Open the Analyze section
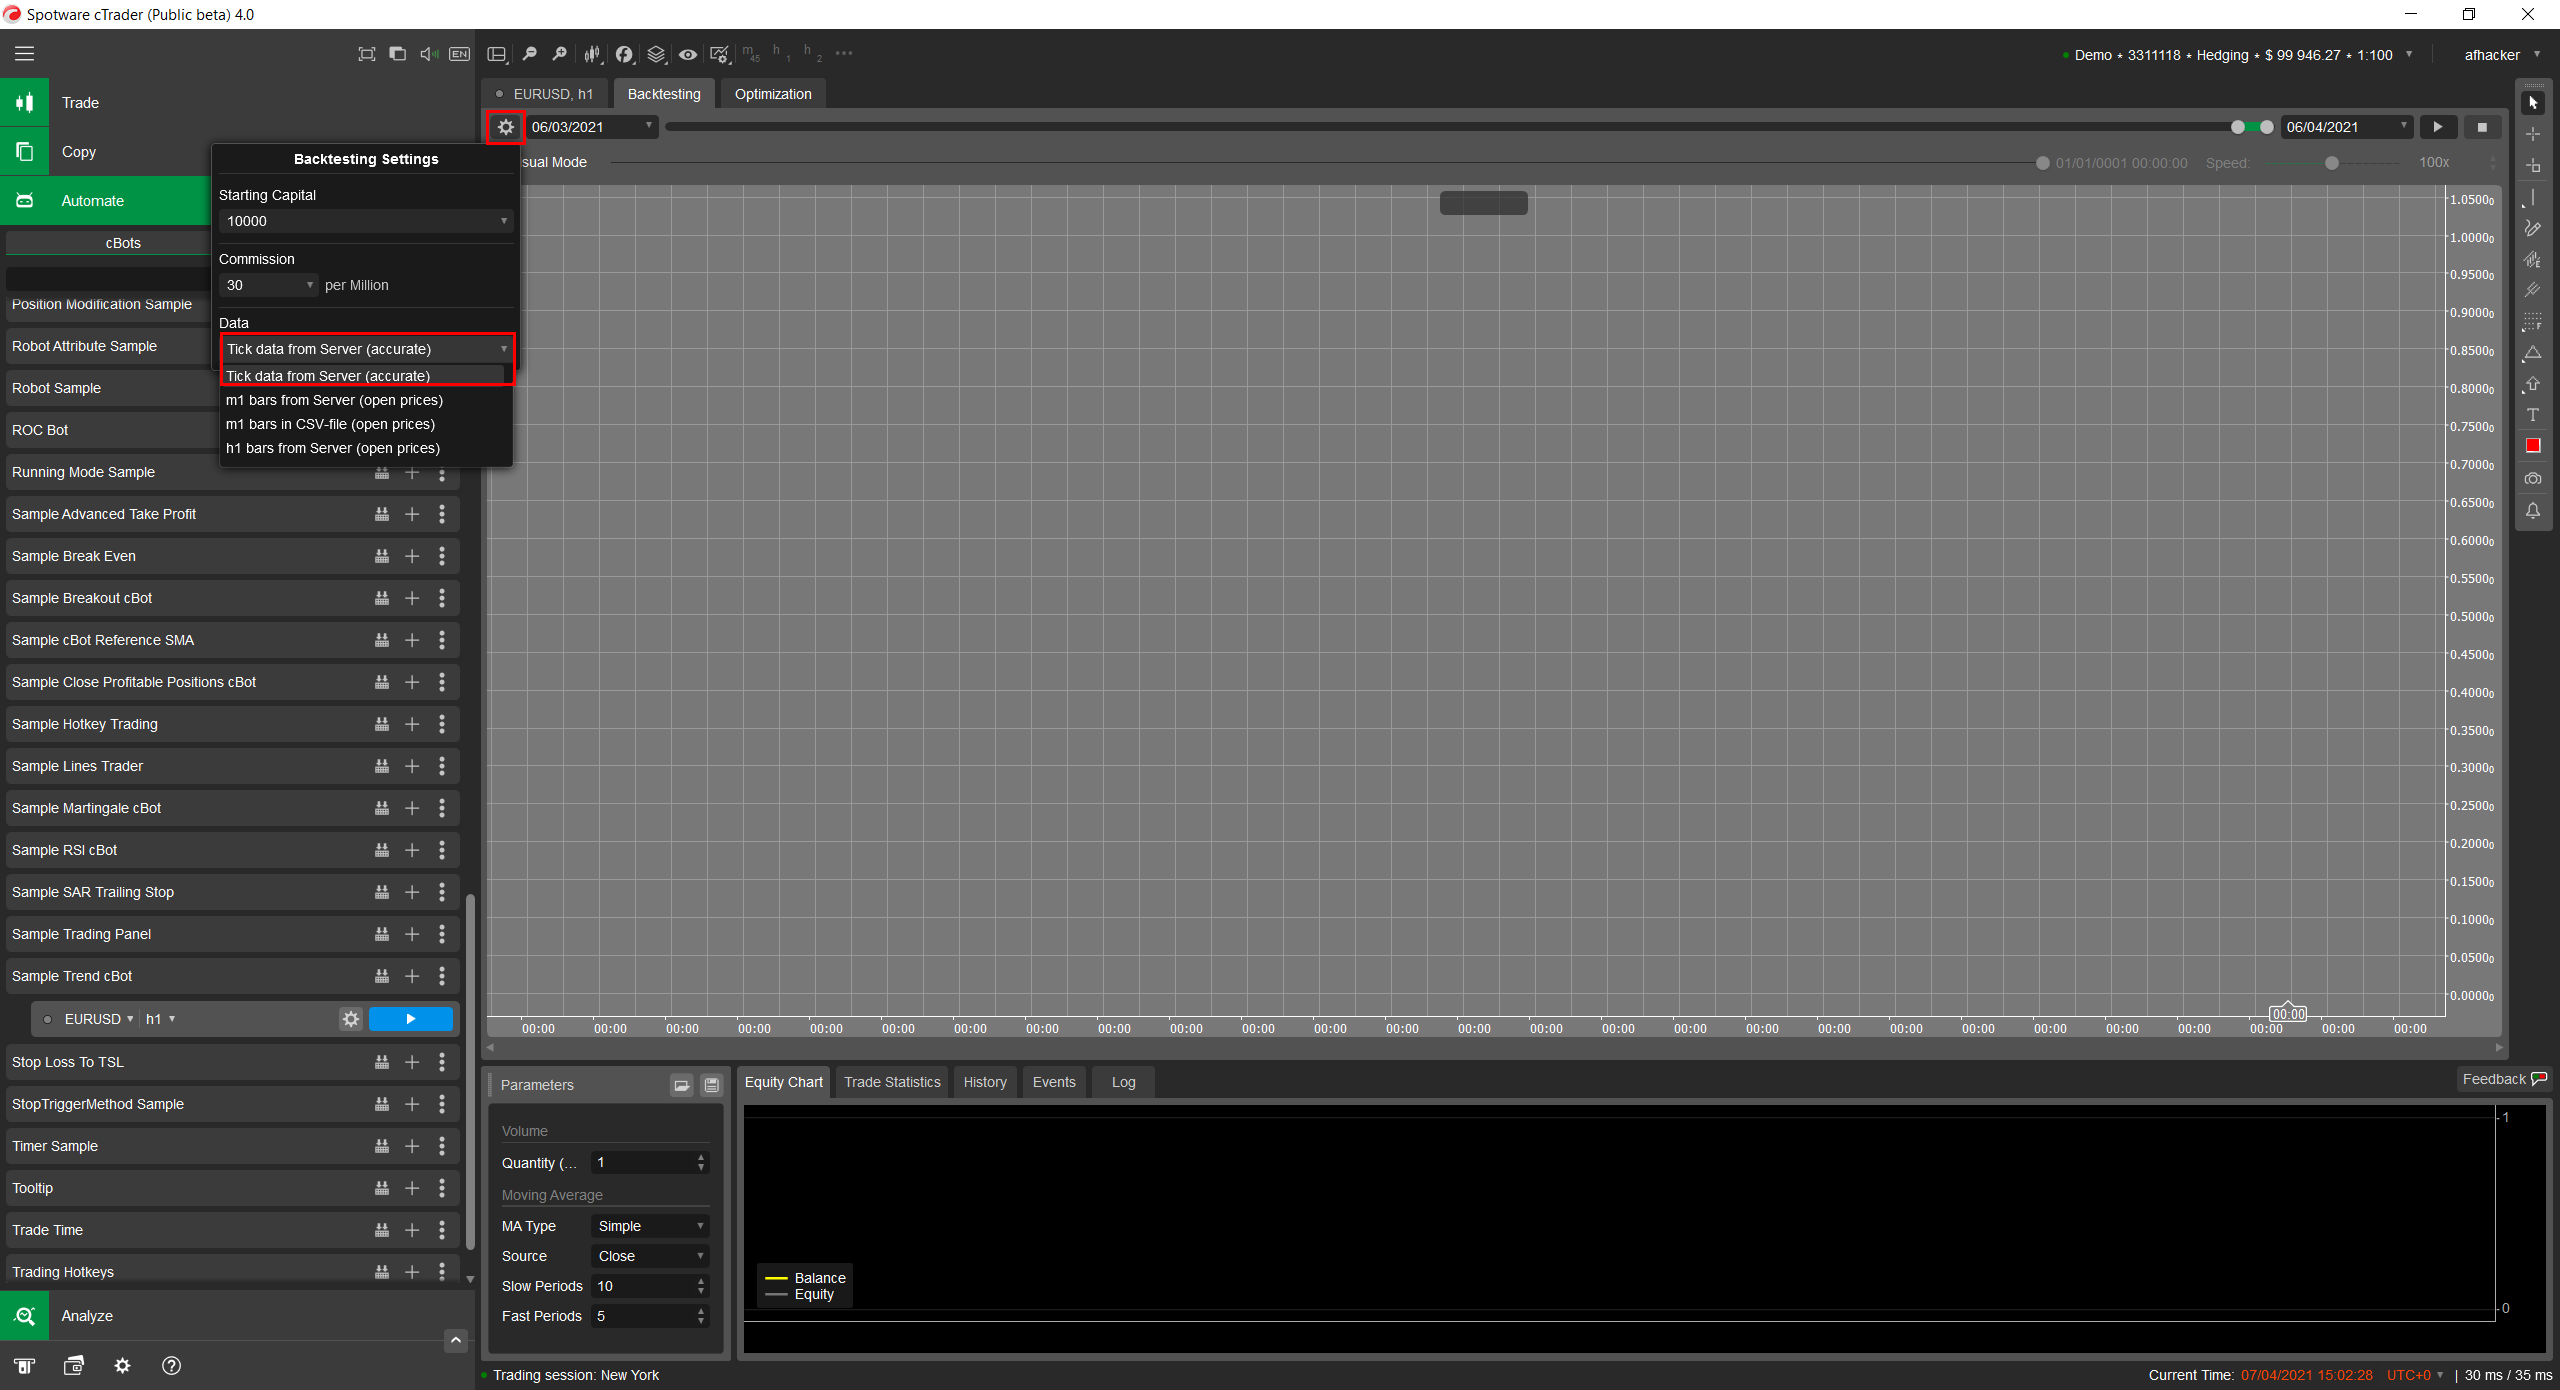 (x=237, y=1316)
